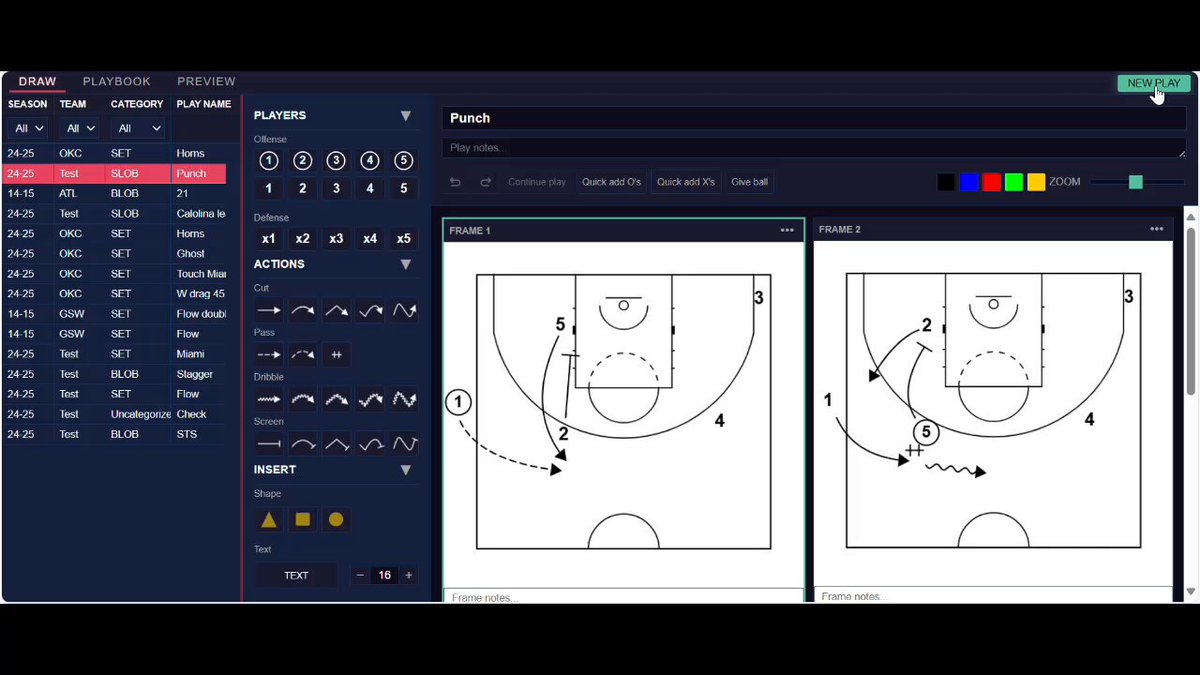The height and width of the screenshot is (675, 1200).
Task: Open the Frame 1 options menu
Action: point(787,230)
